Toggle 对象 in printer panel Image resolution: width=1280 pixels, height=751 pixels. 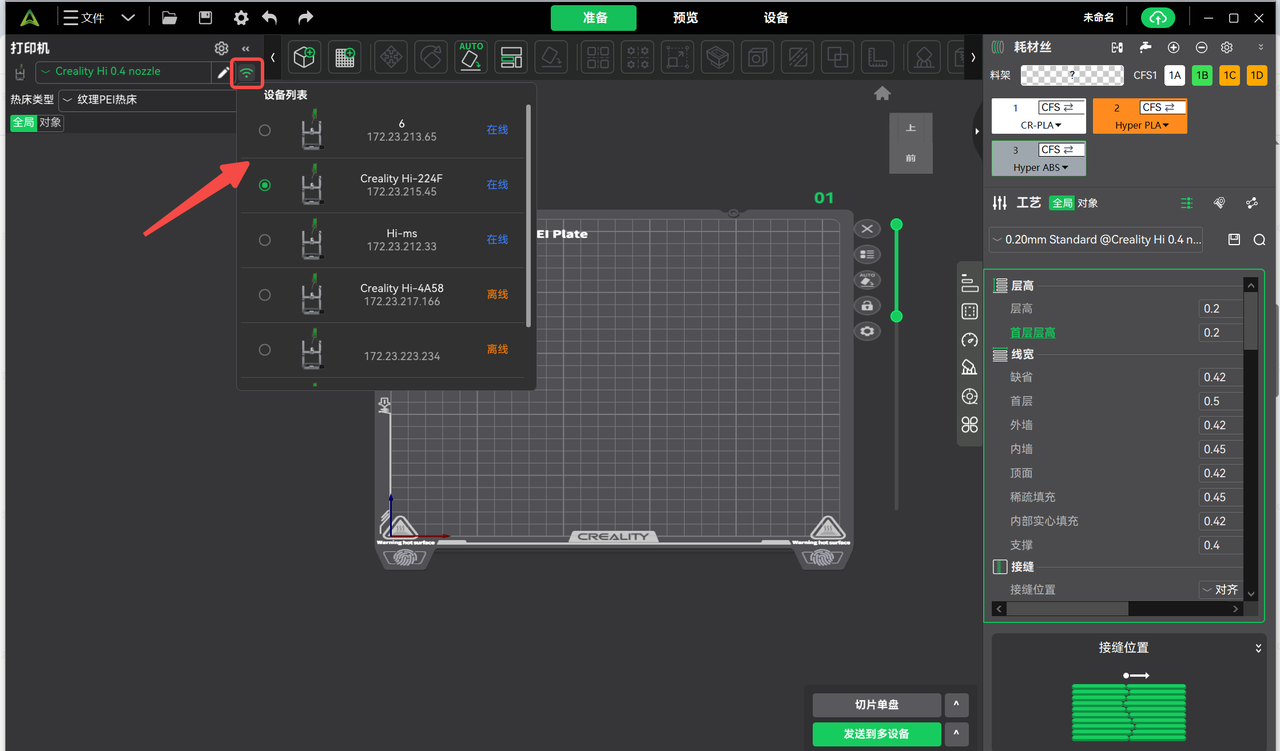click(x=50, y=123)
